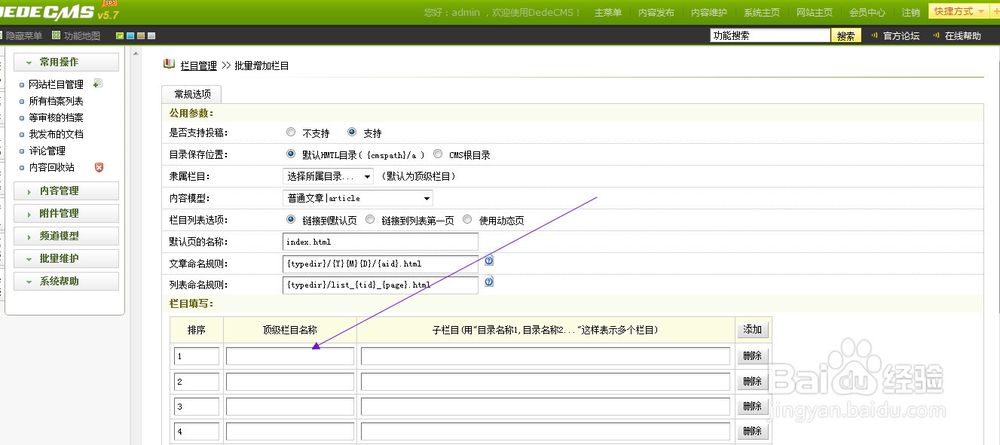Pick the gray skin swatch

pos(152,36)
